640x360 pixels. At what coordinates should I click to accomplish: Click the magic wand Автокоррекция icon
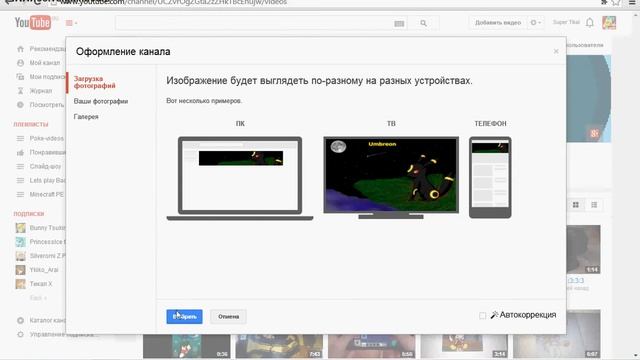click(494, 315)
